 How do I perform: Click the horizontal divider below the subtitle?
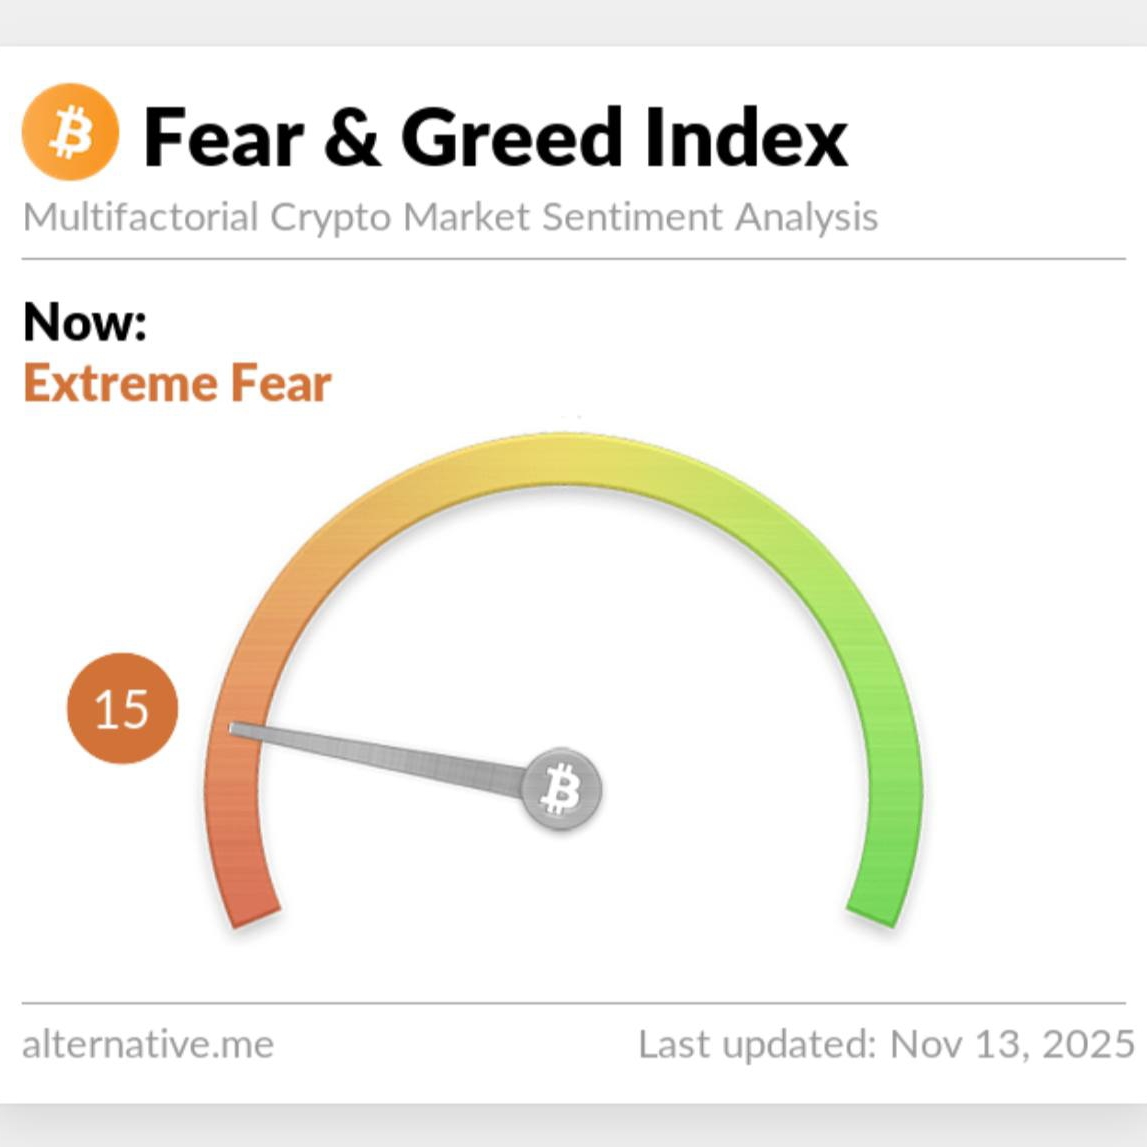pos(574,258)
